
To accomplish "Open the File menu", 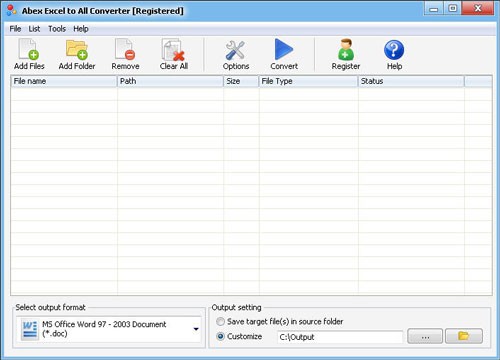I will pos(15,29).
